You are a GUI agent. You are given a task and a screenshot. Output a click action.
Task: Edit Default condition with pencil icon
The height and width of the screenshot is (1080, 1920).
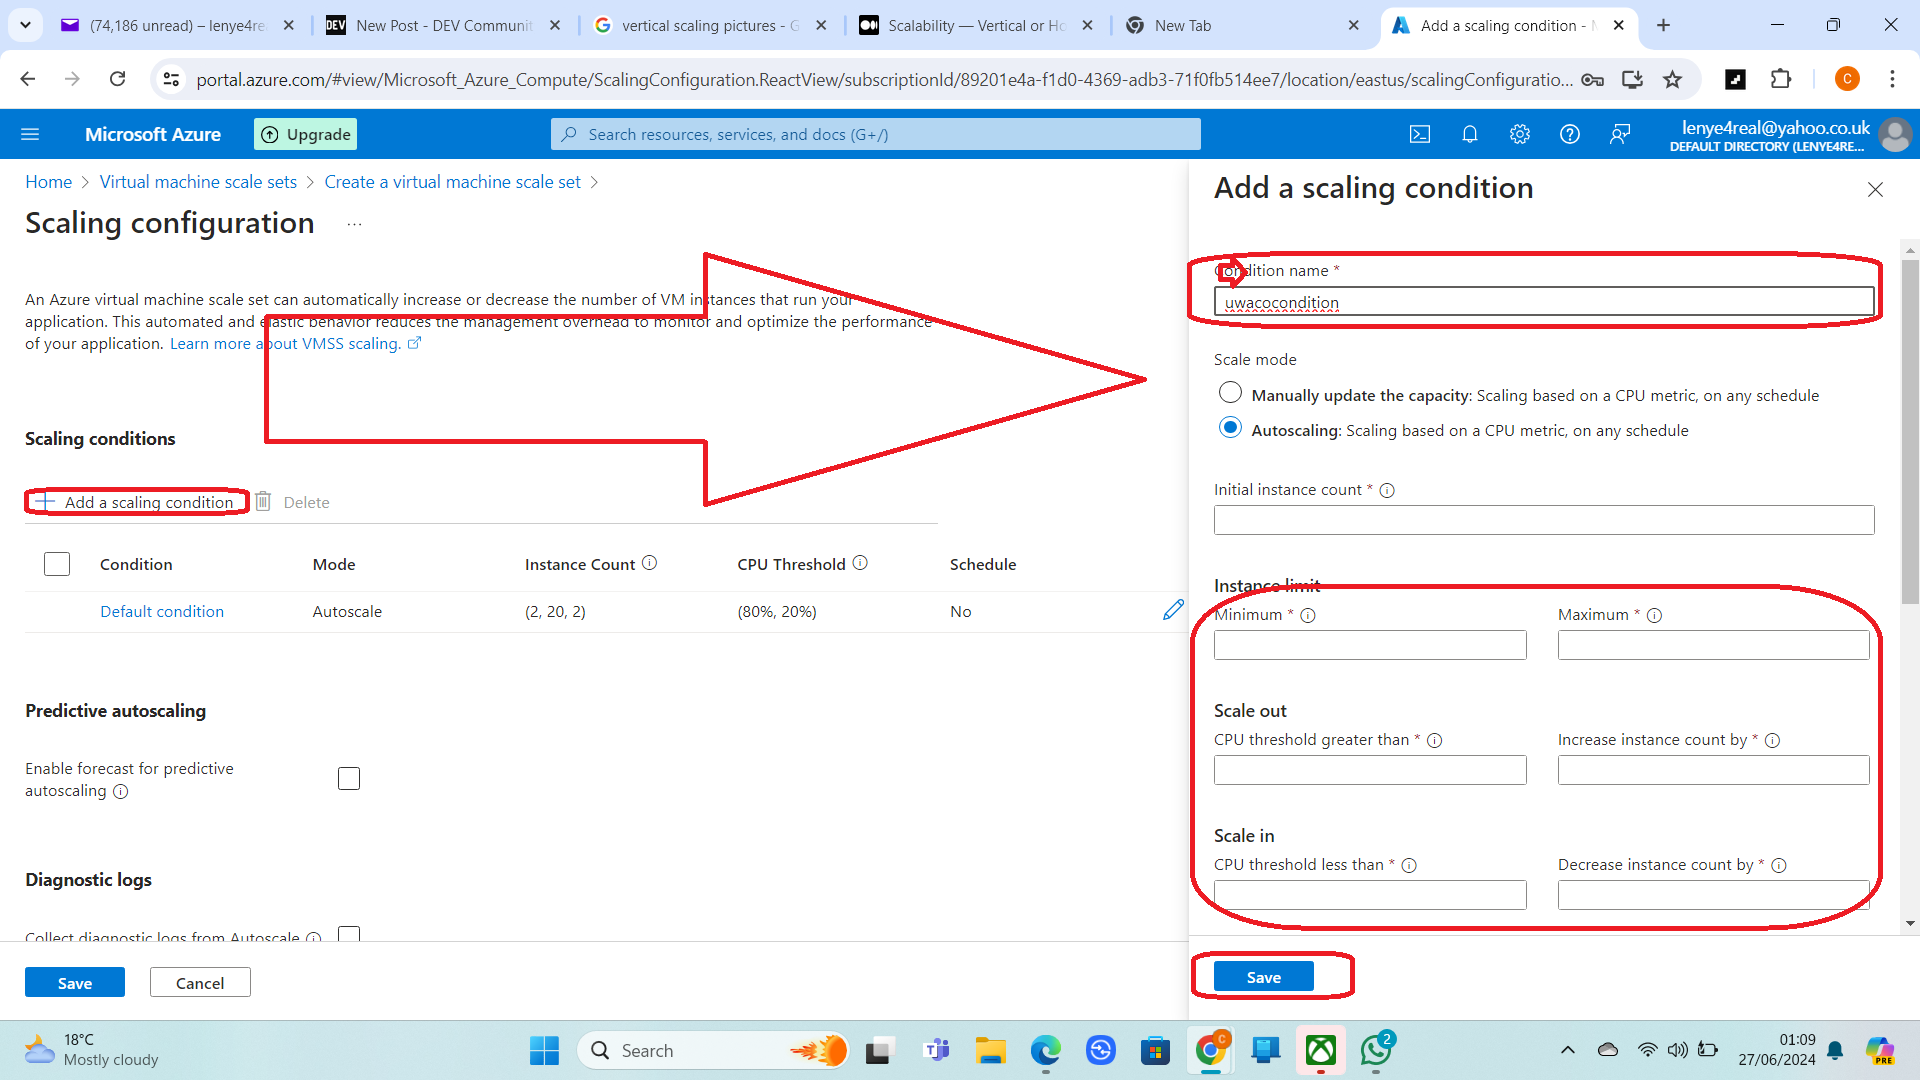[1173, 610]
